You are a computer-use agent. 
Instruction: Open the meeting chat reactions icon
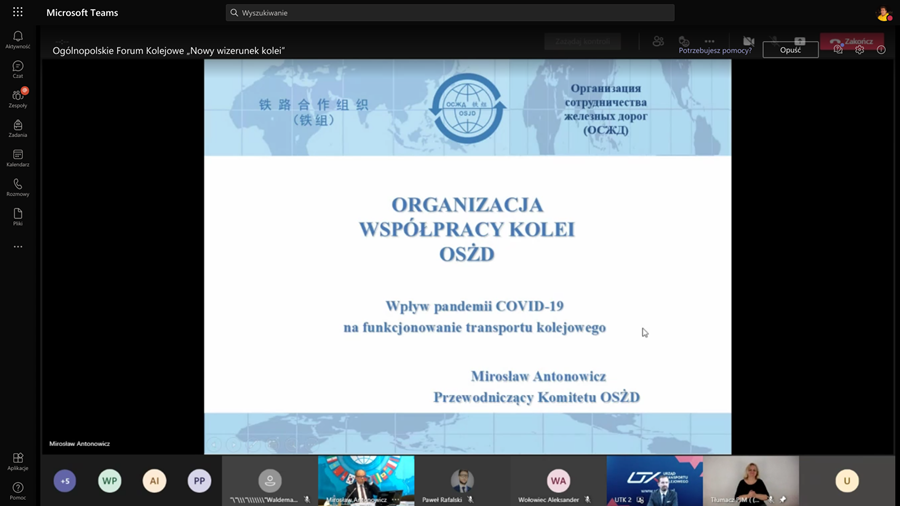click(x=684, y=41)
